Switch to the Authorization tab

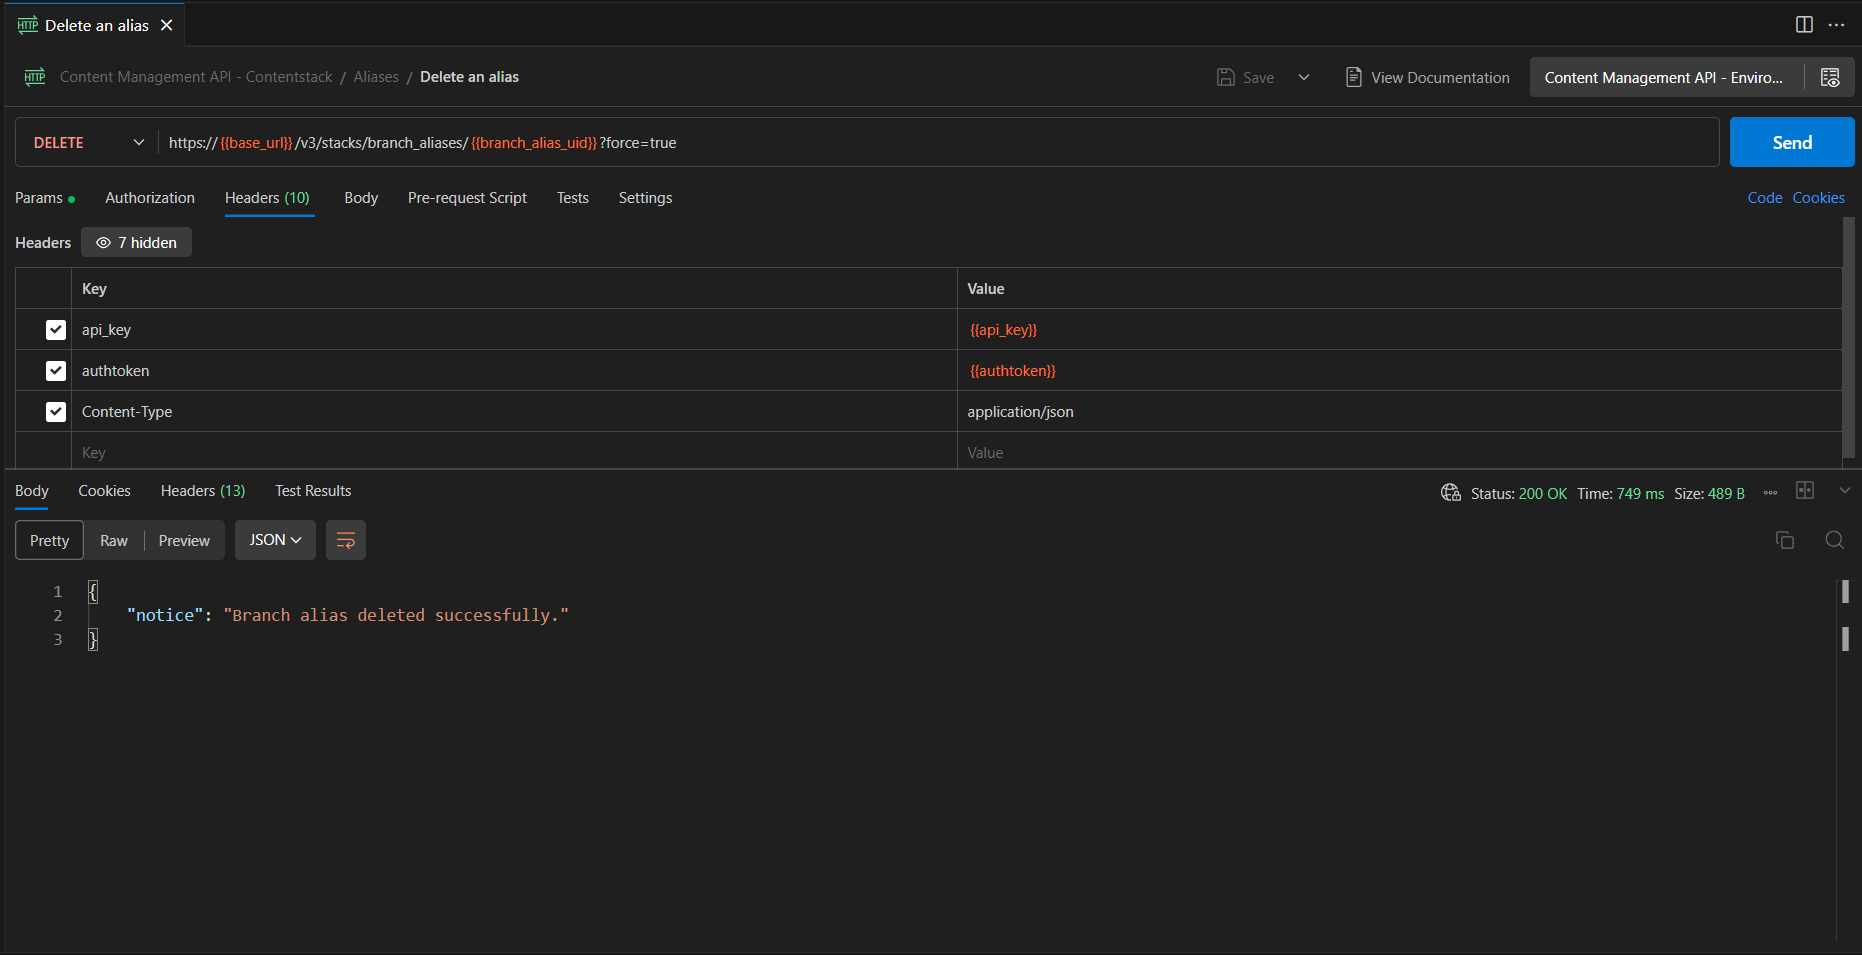(150, 198)
